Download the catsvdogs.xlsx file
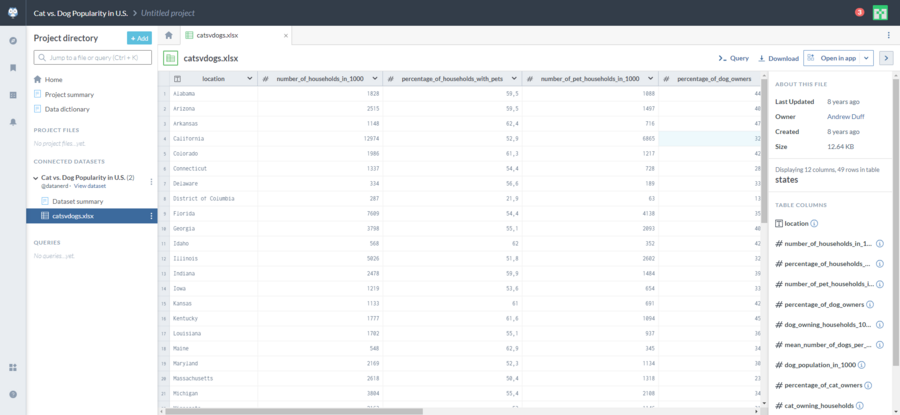This screenshot has width=900, height=415. coord(778,58)
